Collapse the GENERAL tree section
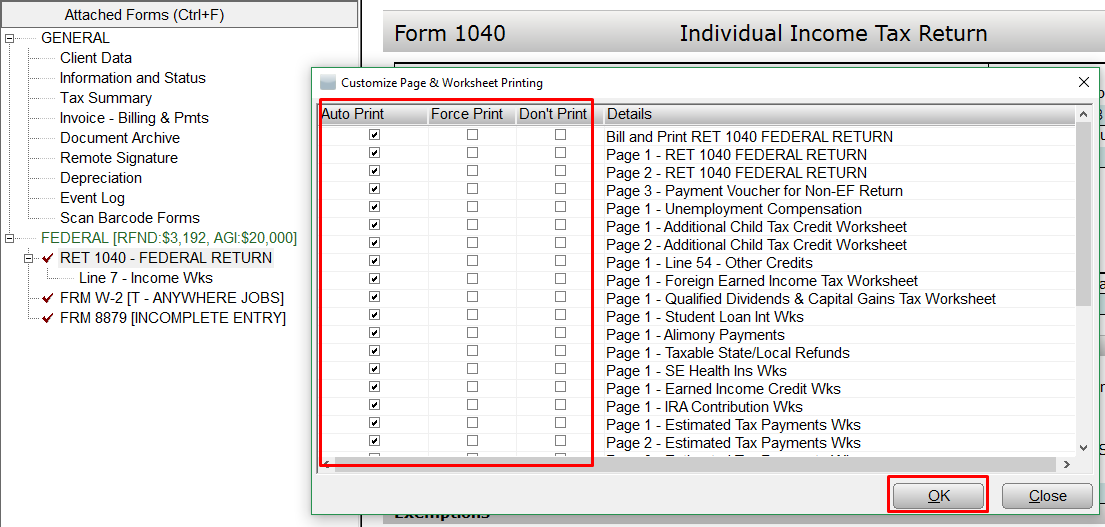 [x=10, y=38]
